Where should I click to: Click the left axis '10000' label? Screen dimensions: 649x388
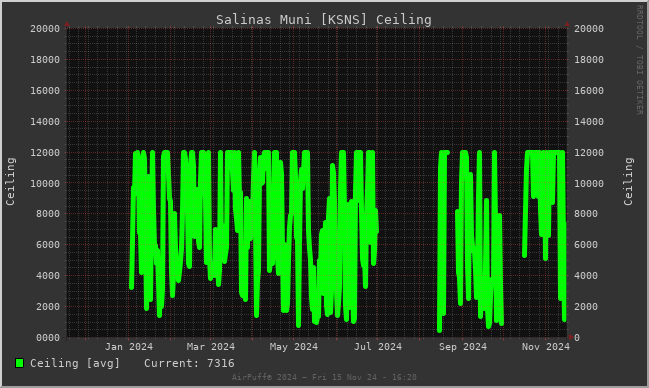click(45, 183)
